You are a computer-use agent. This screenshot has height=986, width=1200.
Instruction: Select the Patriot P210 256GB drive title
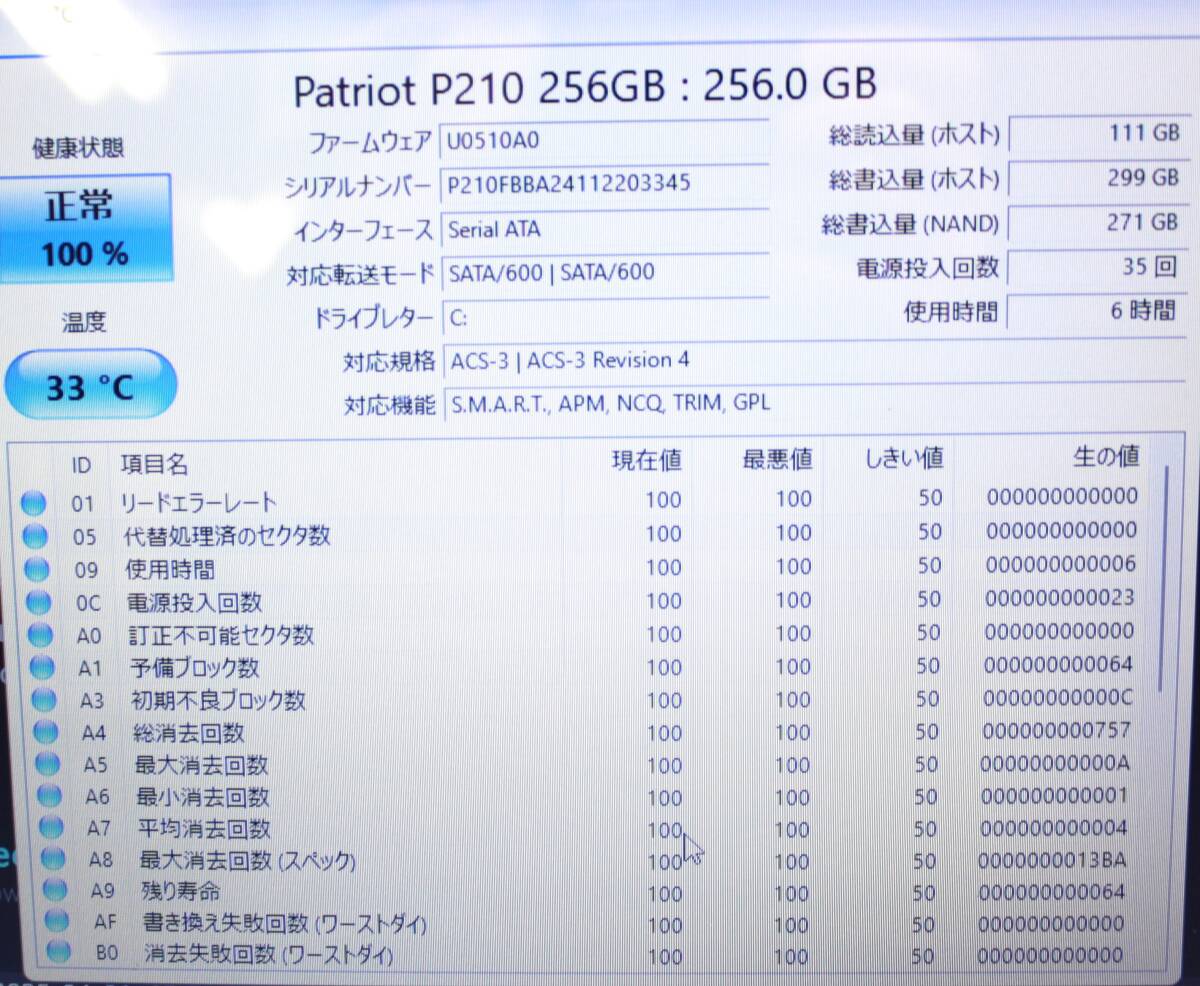[x=585, y=87]
